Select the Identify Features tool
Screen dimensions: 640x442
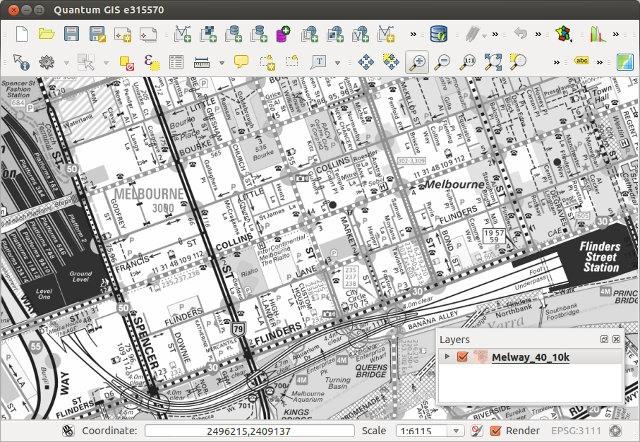pyautogui.click(x=21, y=62)
